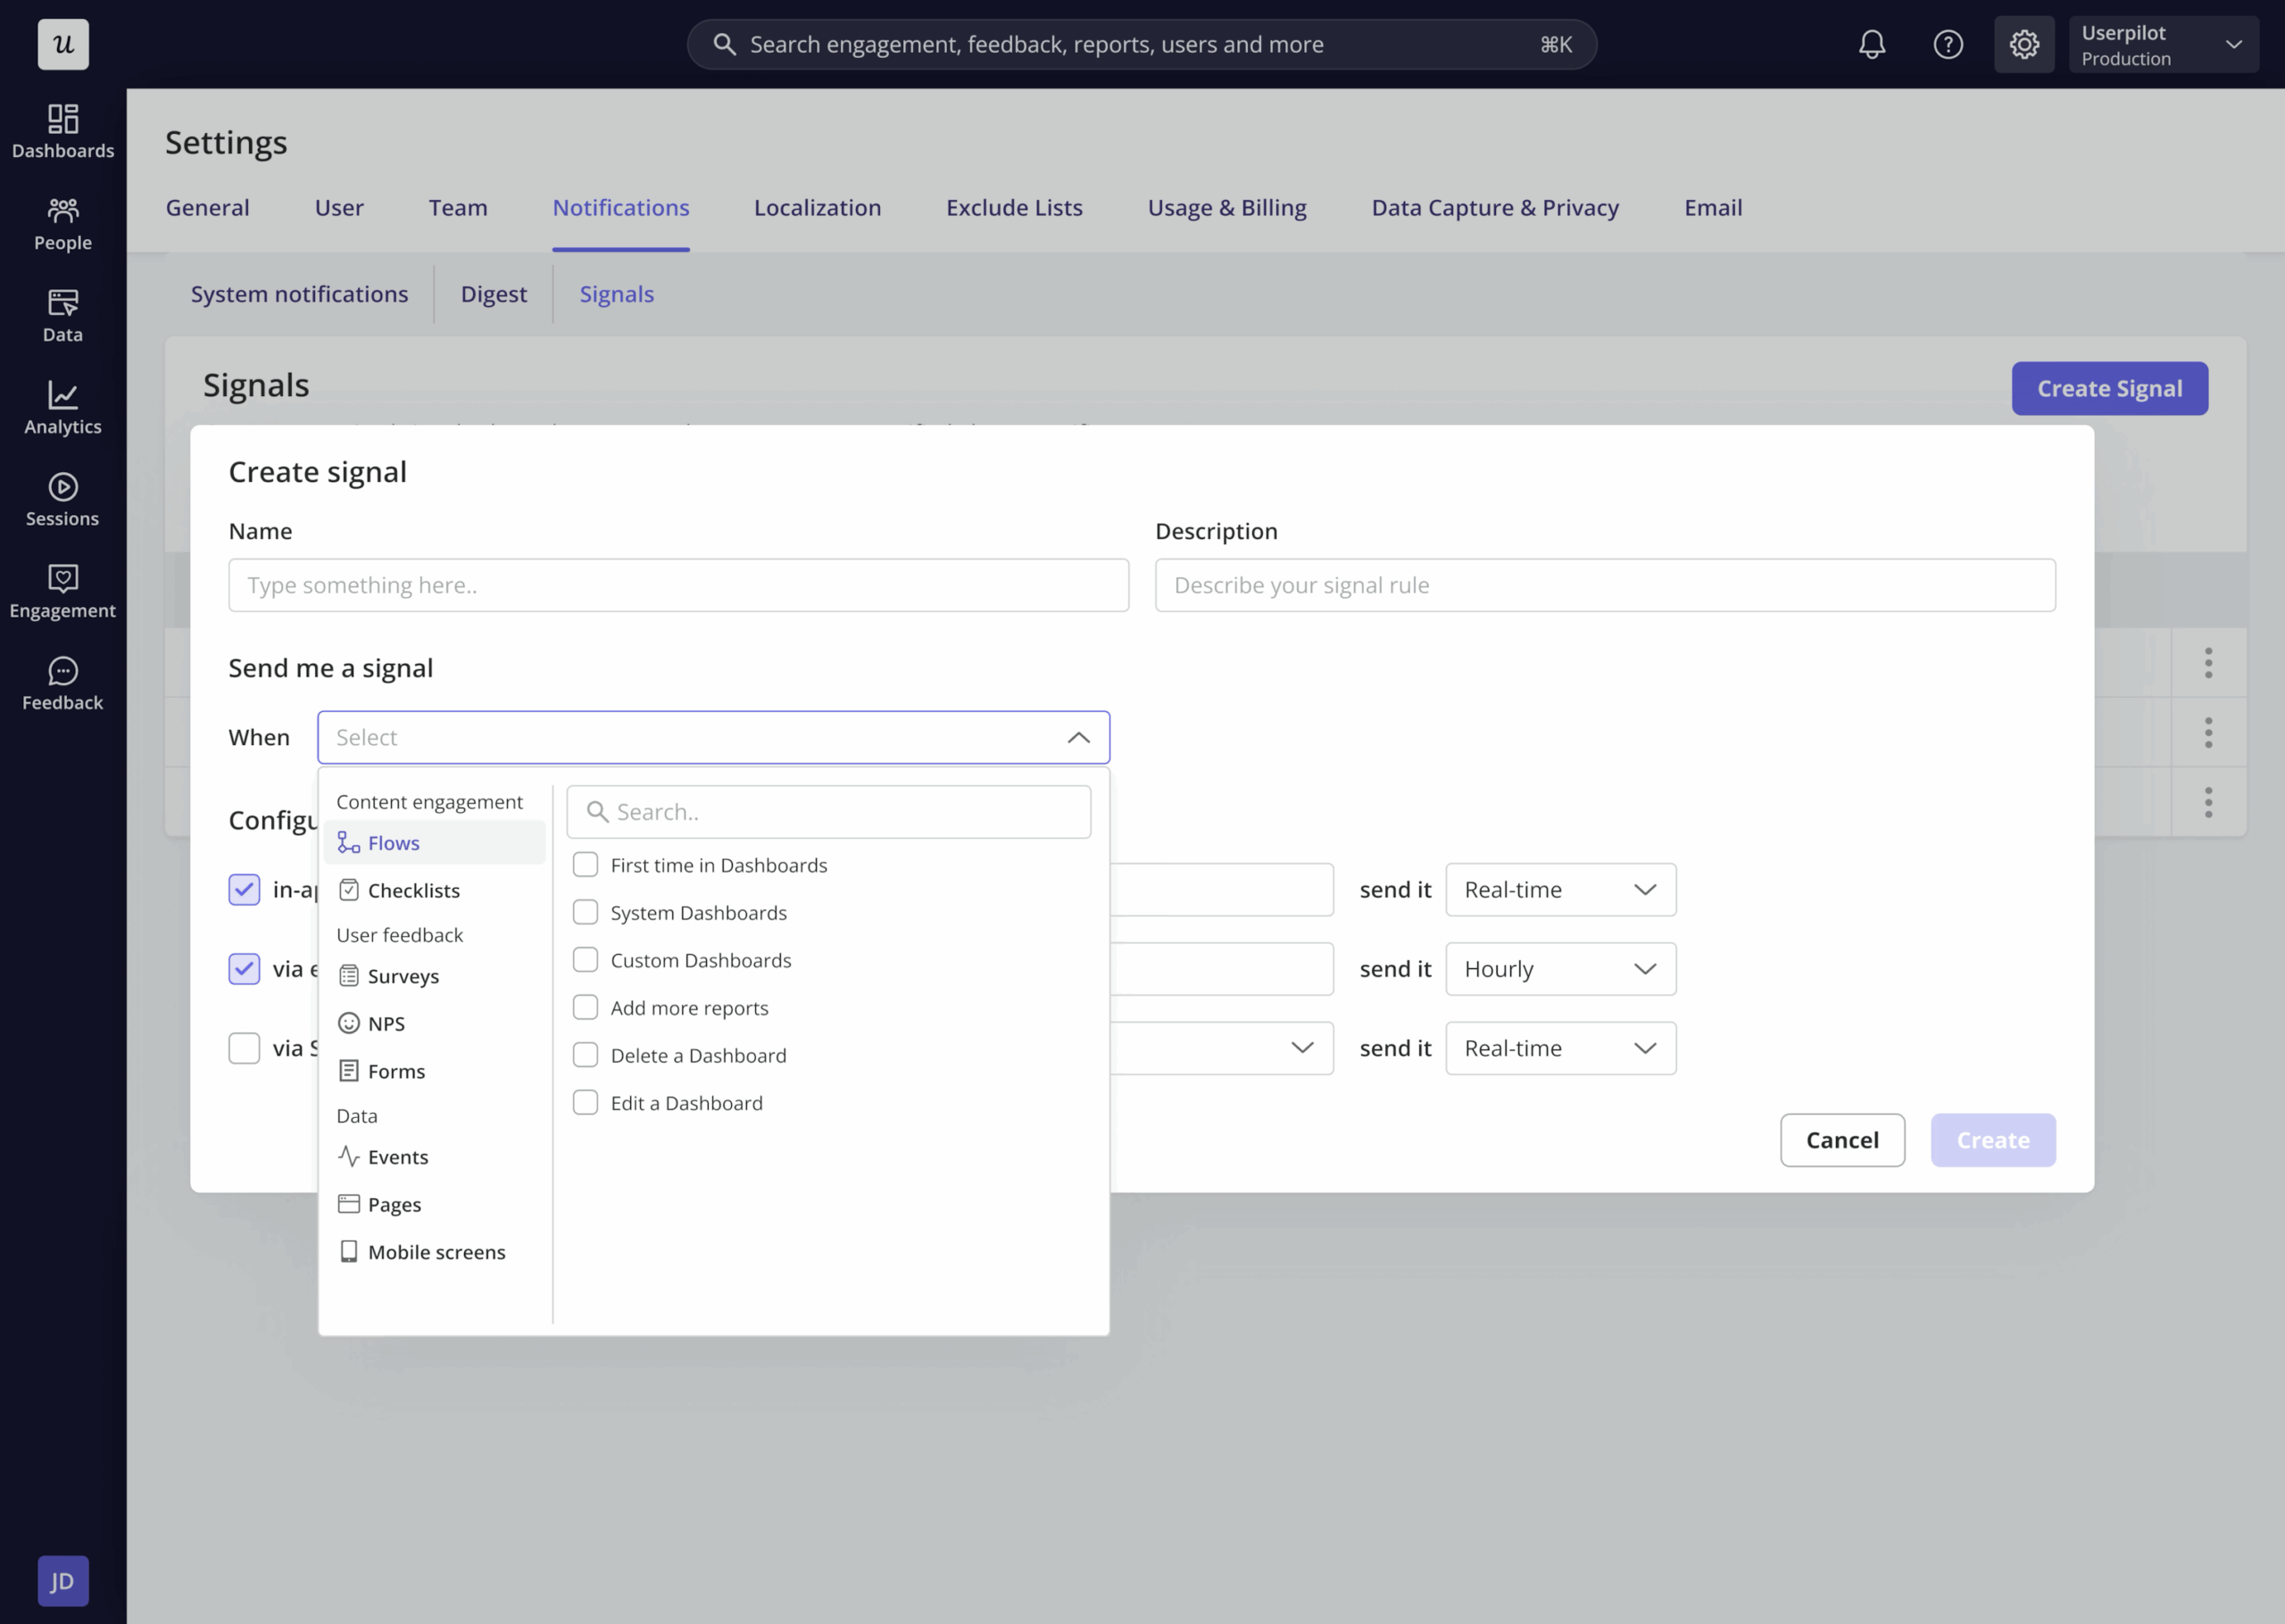
Task: Switch to the Digest tab
Action: [x=493, y=293]
